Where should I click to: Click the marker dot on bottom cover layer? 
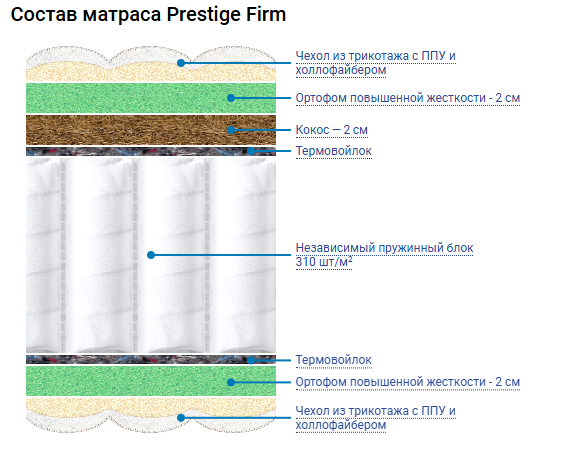click(181, 417)
